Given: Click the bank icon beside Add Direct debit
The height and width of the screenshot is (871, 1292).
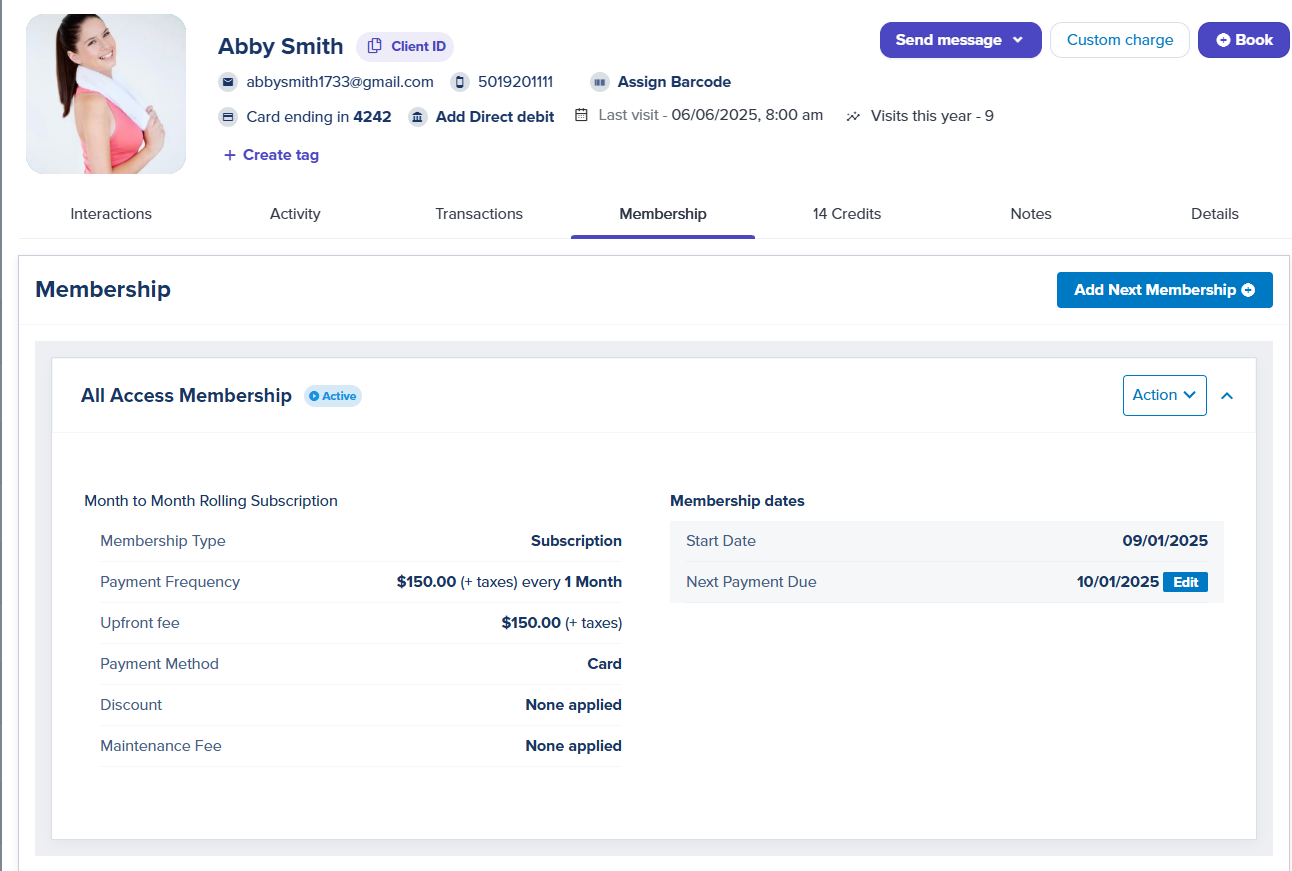Looking at the screenshot, I should coord(418,117).
